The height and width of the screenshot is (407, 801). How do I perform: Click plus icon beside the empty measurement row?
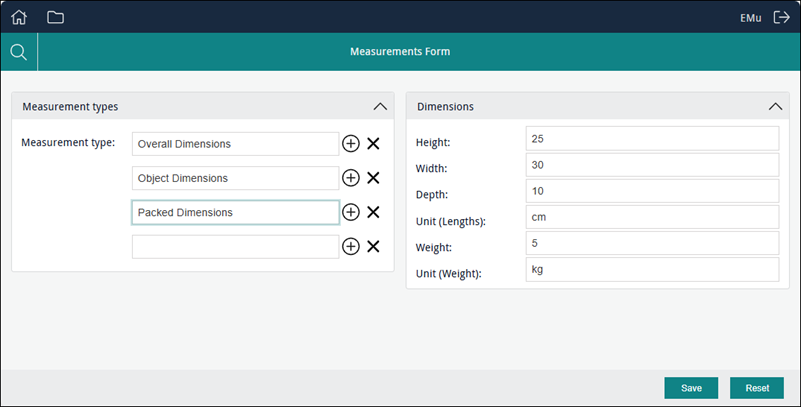point(351,246)
